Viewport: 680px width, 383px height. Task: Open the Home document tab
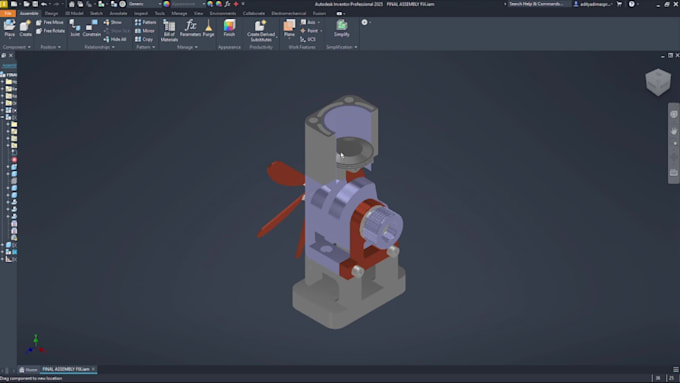[29, 370]
